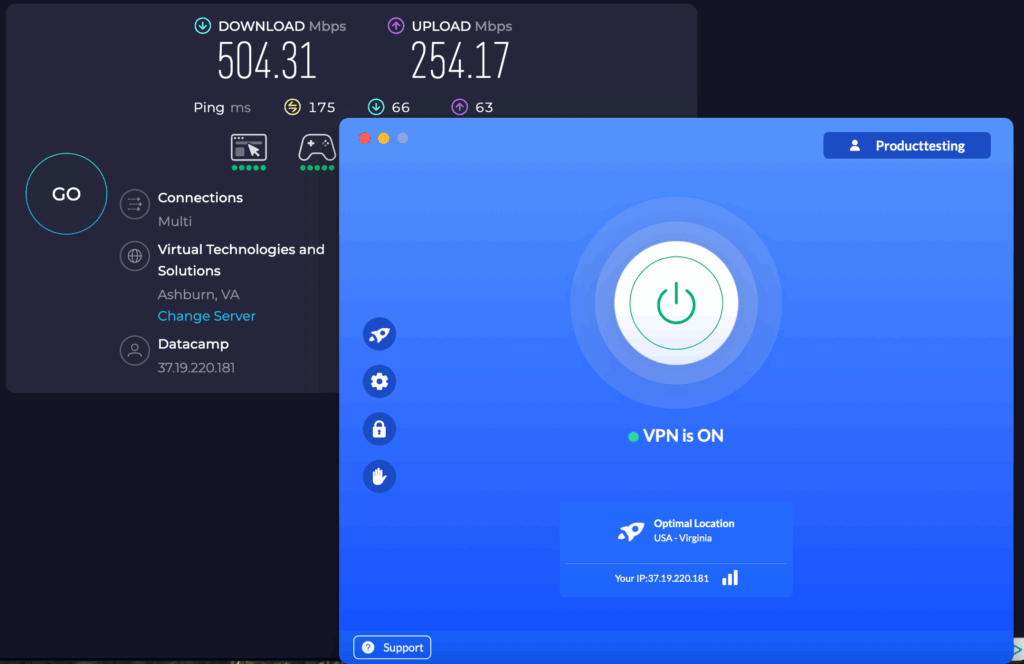Click the yellow idle ping icon
Screen dimensions: 1024x664
click(292, 107)
